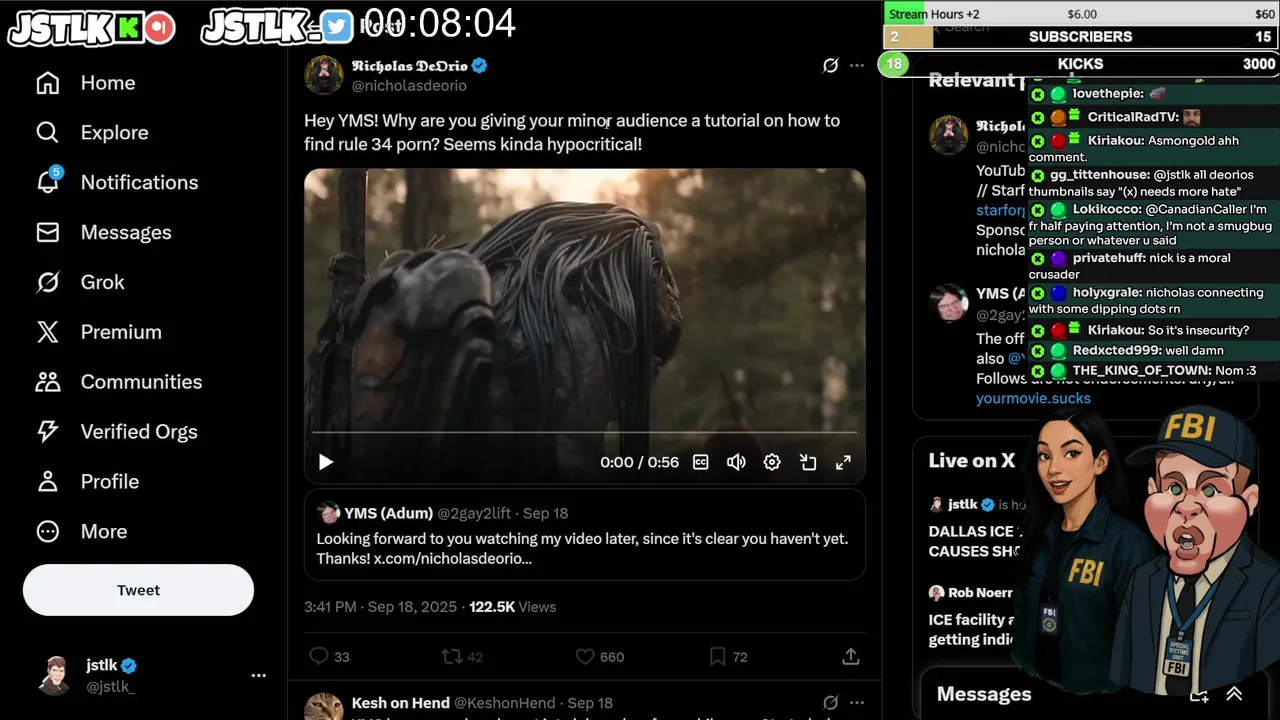Go to Communities
Viewport: 1280px width, 720px height.
pos(118,382)
